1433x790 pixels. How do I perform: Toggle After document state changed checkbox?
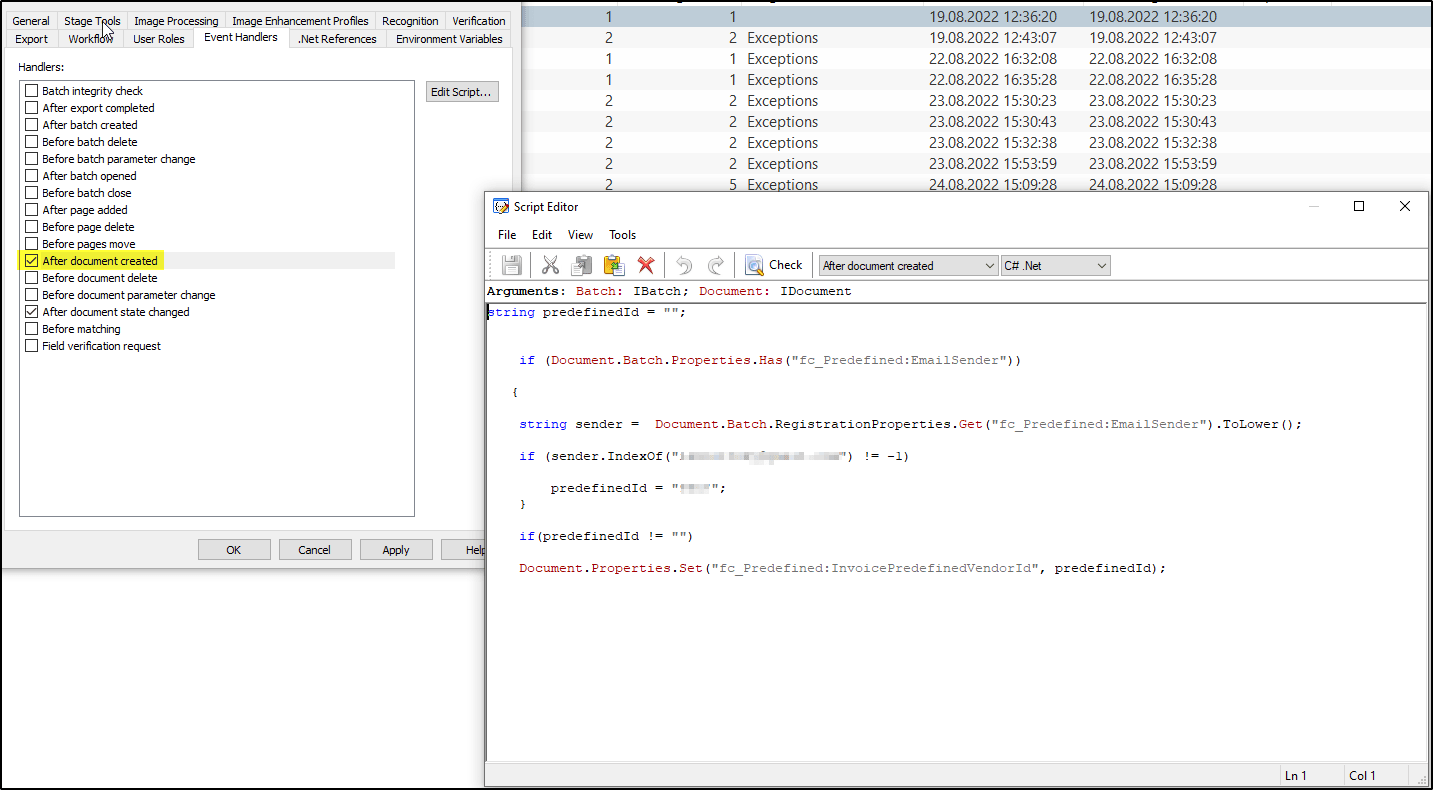(x=31, y=312)
